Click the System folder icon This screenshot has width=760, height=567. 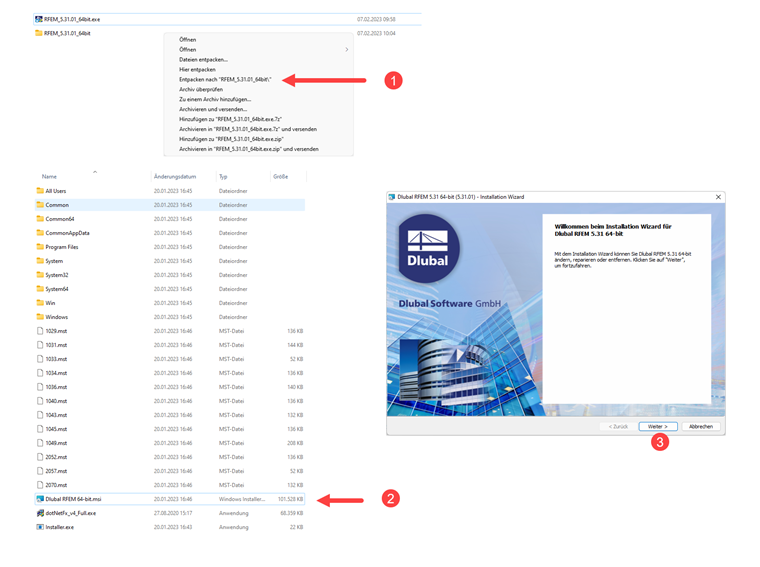tap(40, 261)
